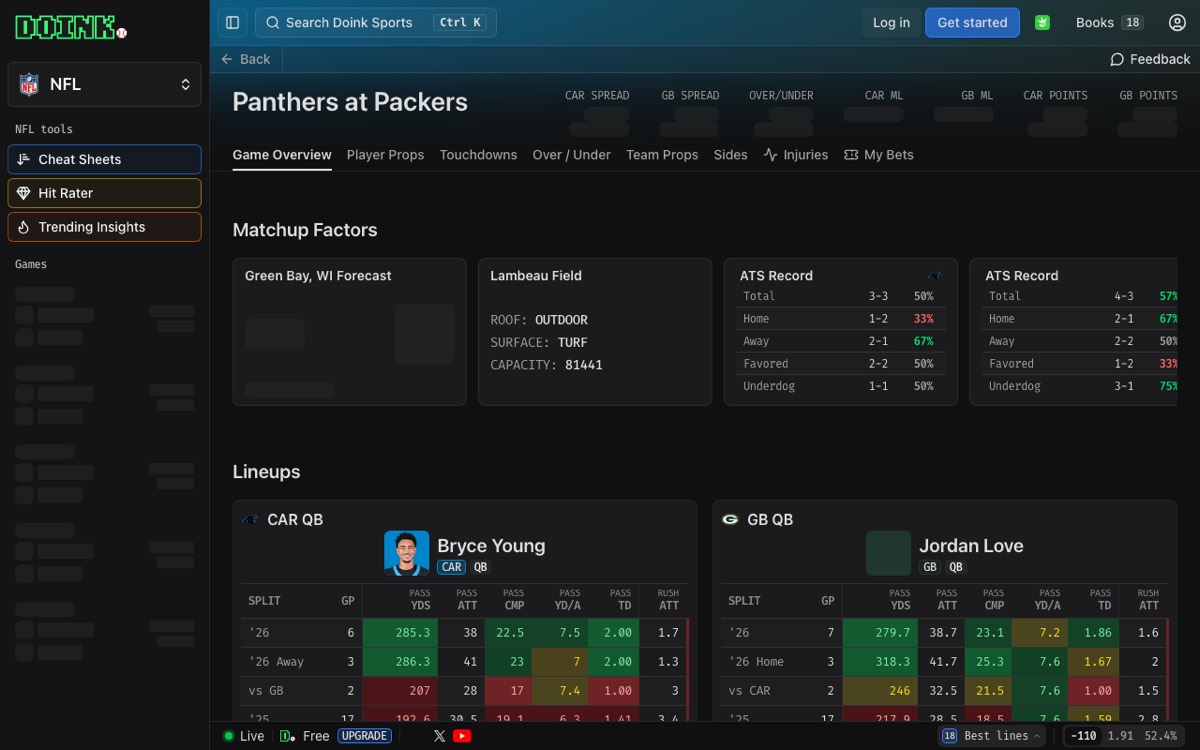Open the Hit Rater tool

point(105,193)
